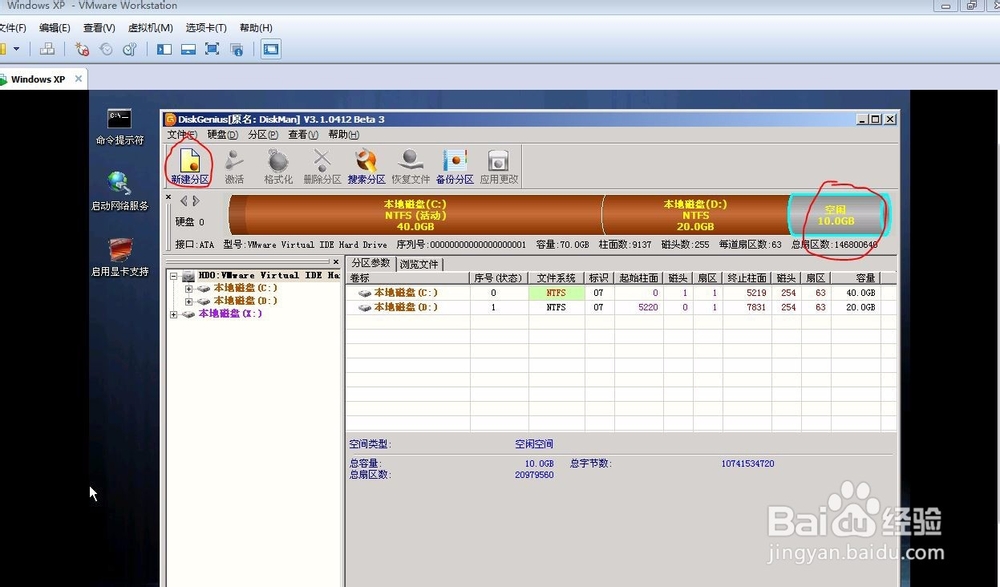Open VMware 虚拟机(M) menu
The height and width of the screenshot is (587, 1000).
(x=150, y=28)
